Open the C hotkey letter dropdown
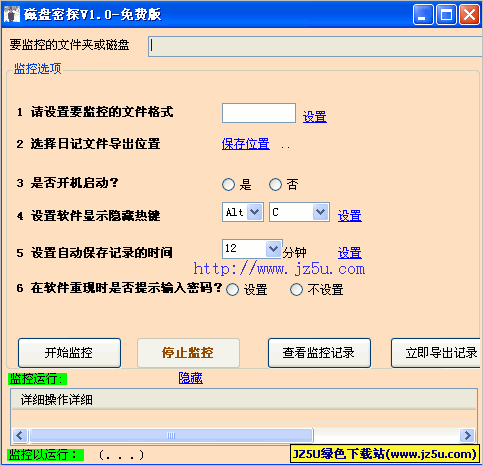 tap(320, 212)
